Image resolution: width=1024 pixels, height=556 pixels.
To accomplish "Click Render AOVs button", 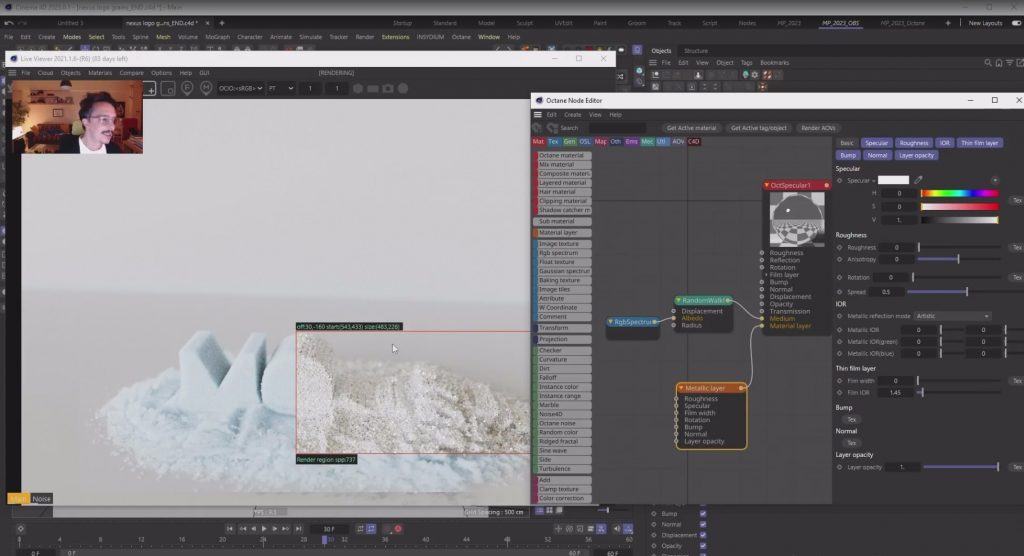I will [x=818, y=128].
